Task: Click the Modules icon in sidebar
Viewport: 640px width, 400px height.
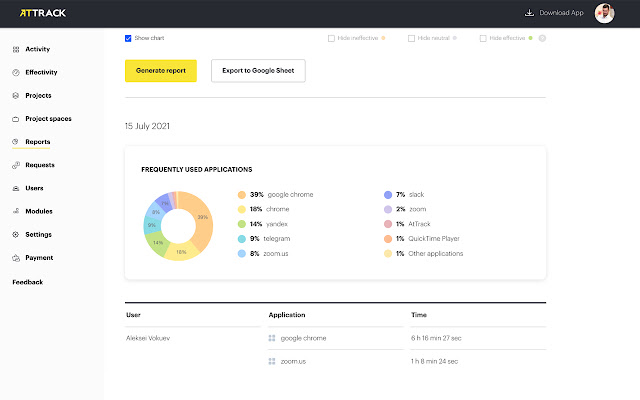Action: 16,211
